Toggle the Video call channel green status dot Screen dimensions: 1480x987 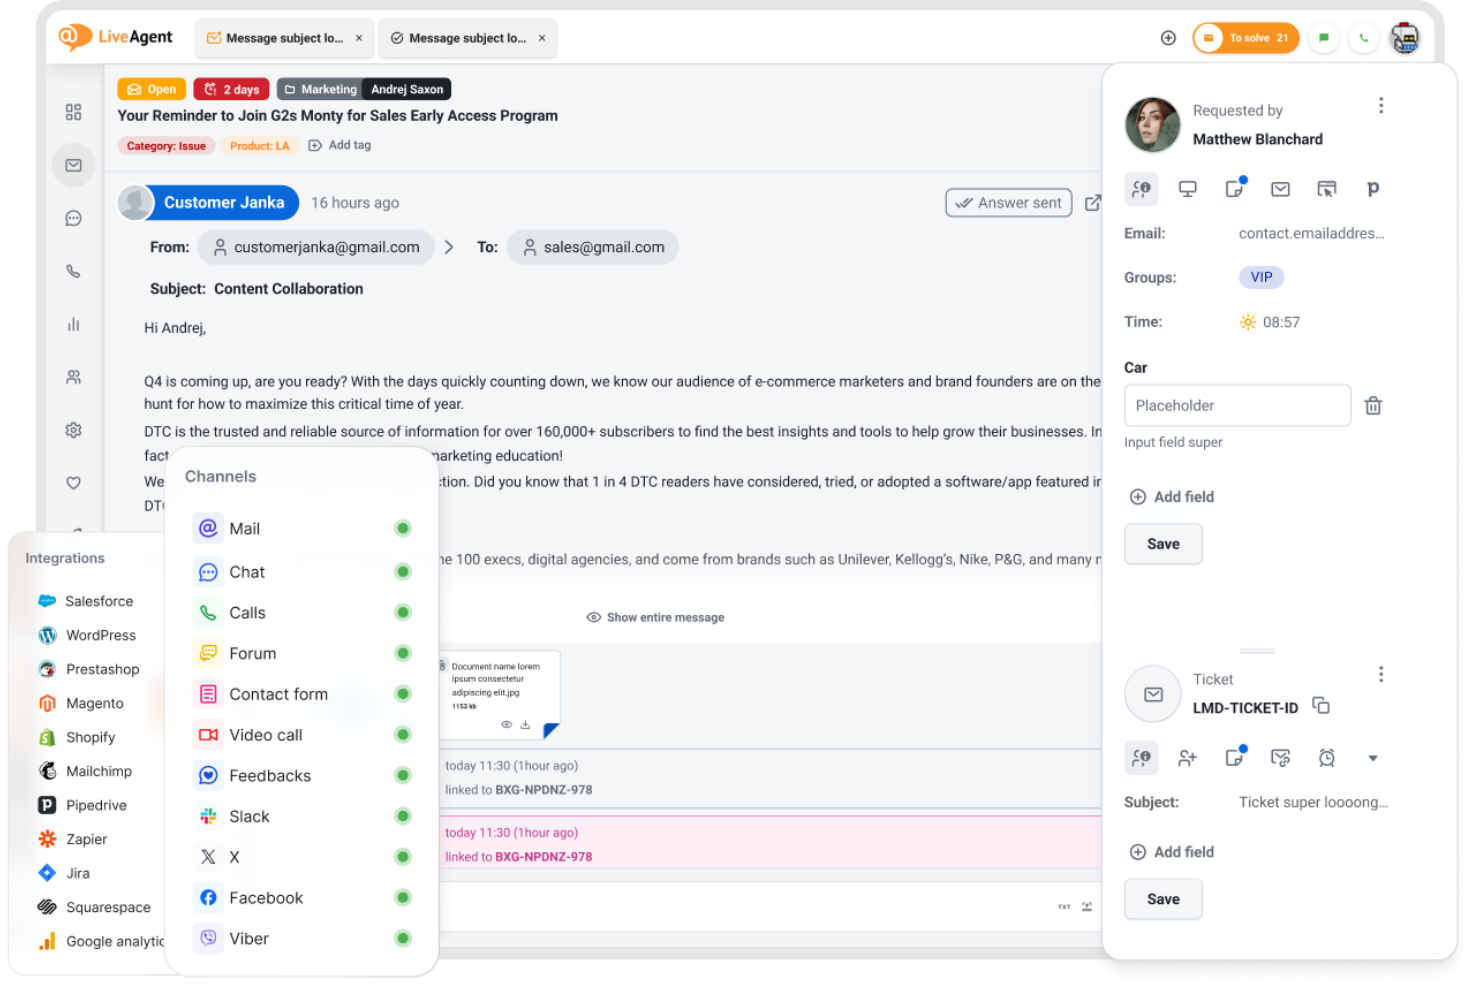[403, 734]
